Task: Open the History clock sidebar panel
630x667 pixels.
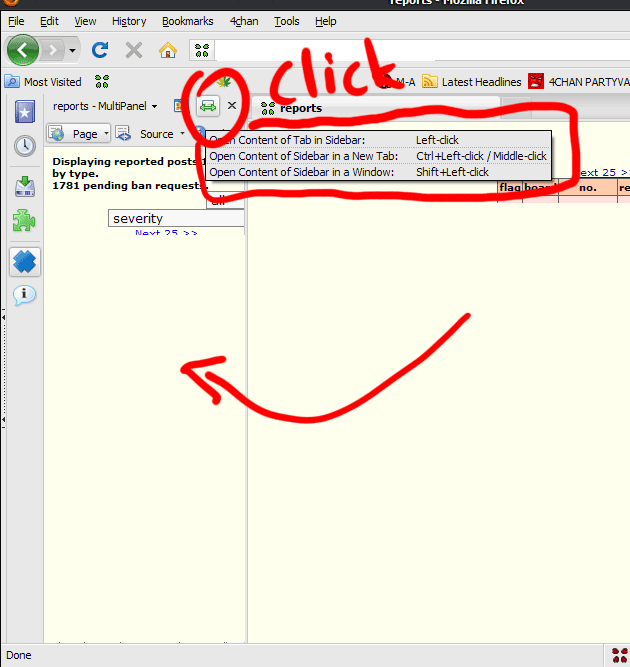Action: pos(25,146)
